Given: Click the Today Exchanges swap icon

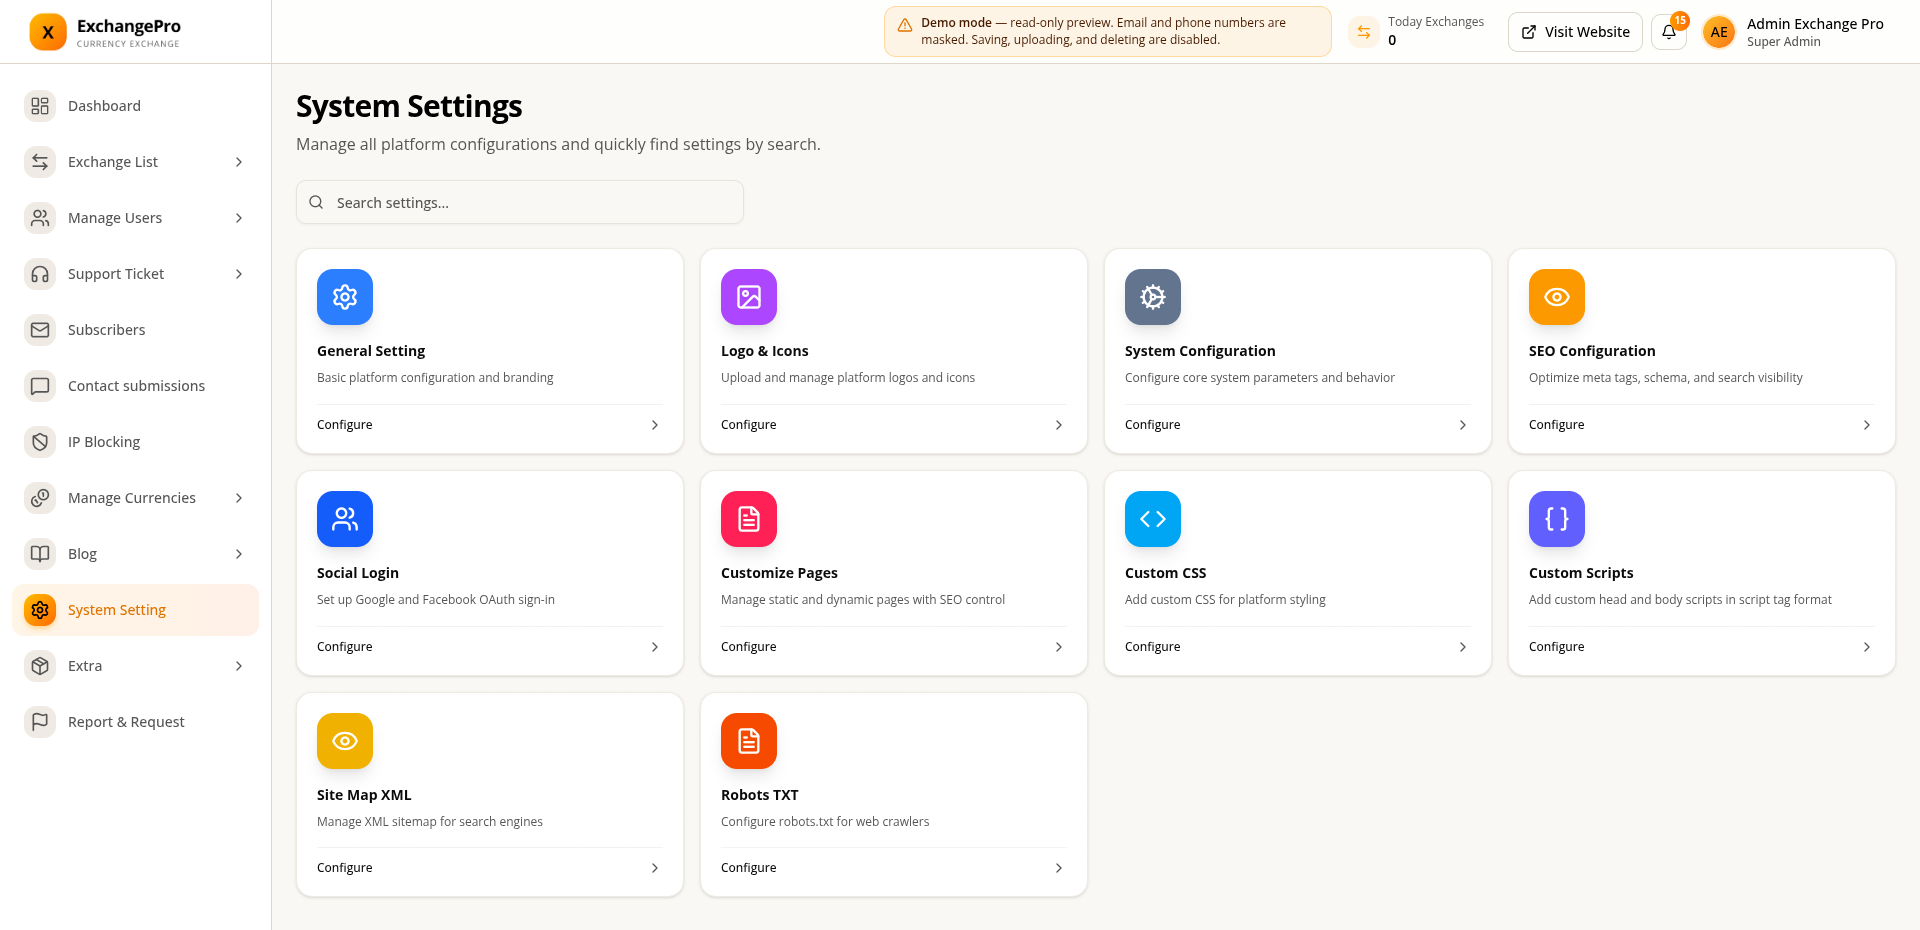Looking at the screenshot, I should click(1364, 32).
